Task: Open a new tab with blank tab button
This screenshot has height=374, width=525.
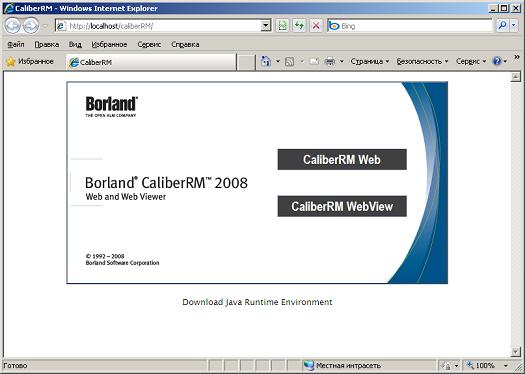Action: pos(246,62)
